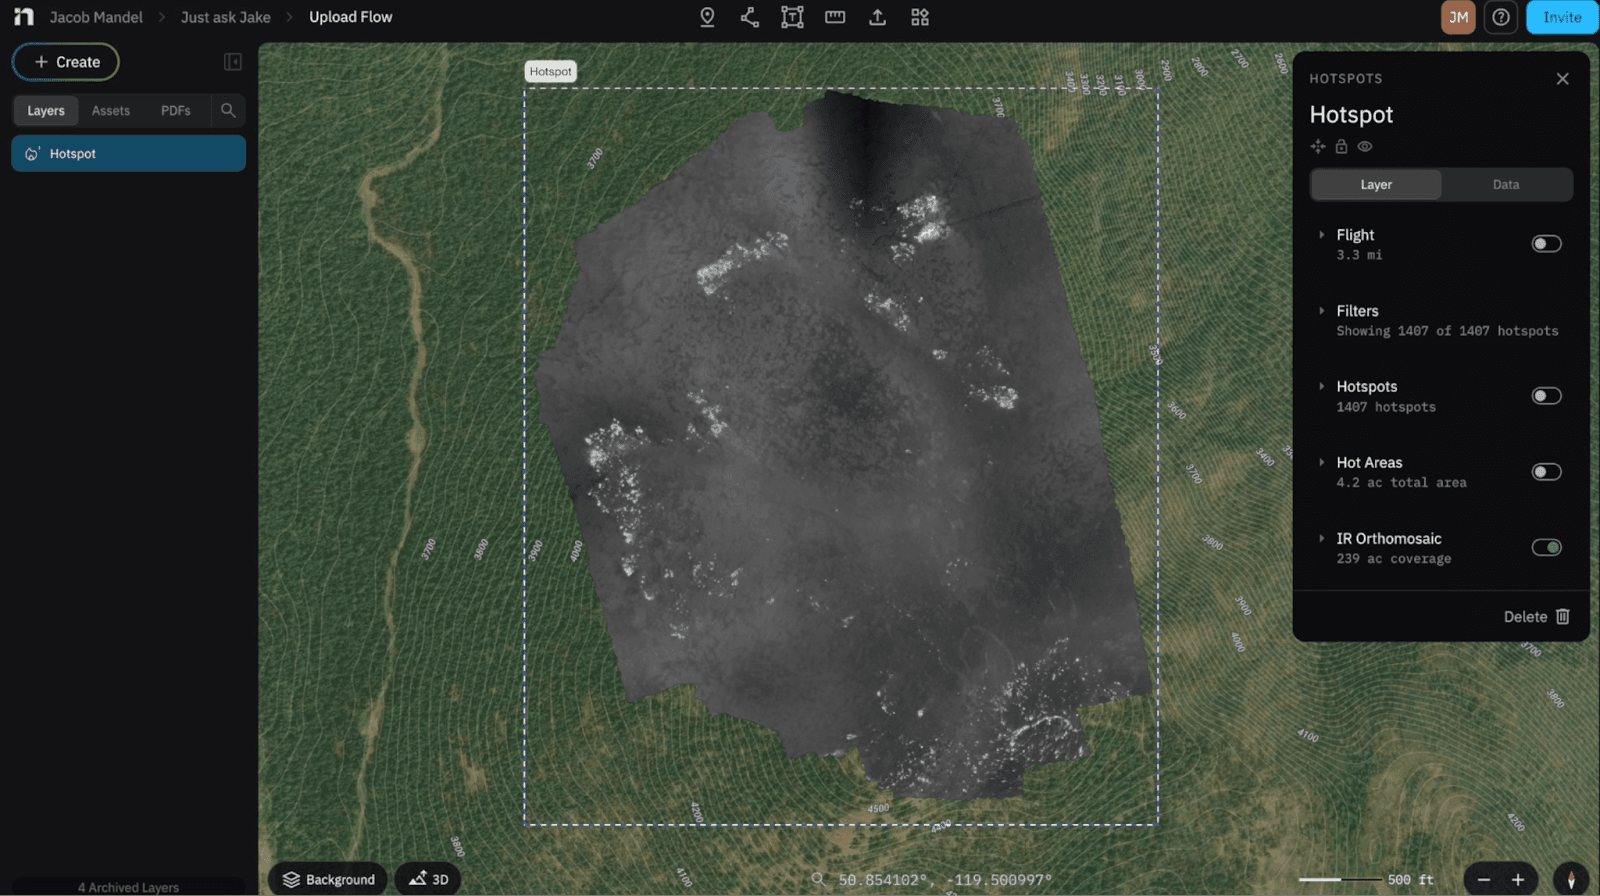This screenshot has width=1600, height=896.
Task: Click the upload icon in top toolbar
Action: 877,17
